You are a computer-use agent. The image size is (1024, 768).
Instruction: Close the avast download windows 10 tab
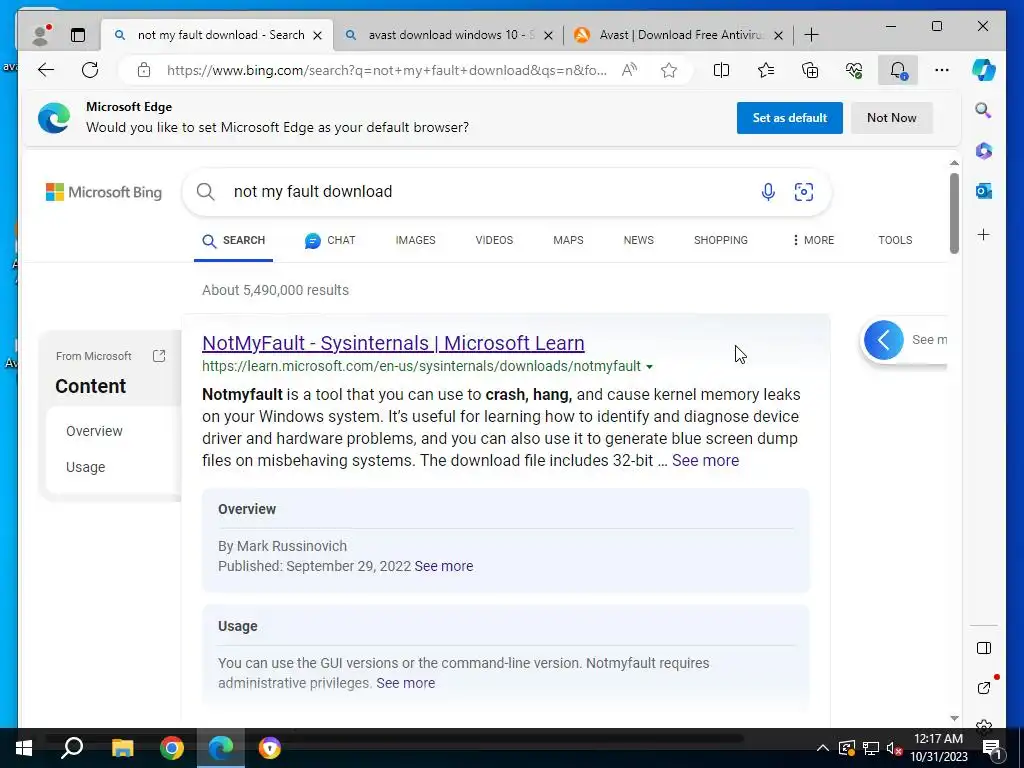(549, 35)
